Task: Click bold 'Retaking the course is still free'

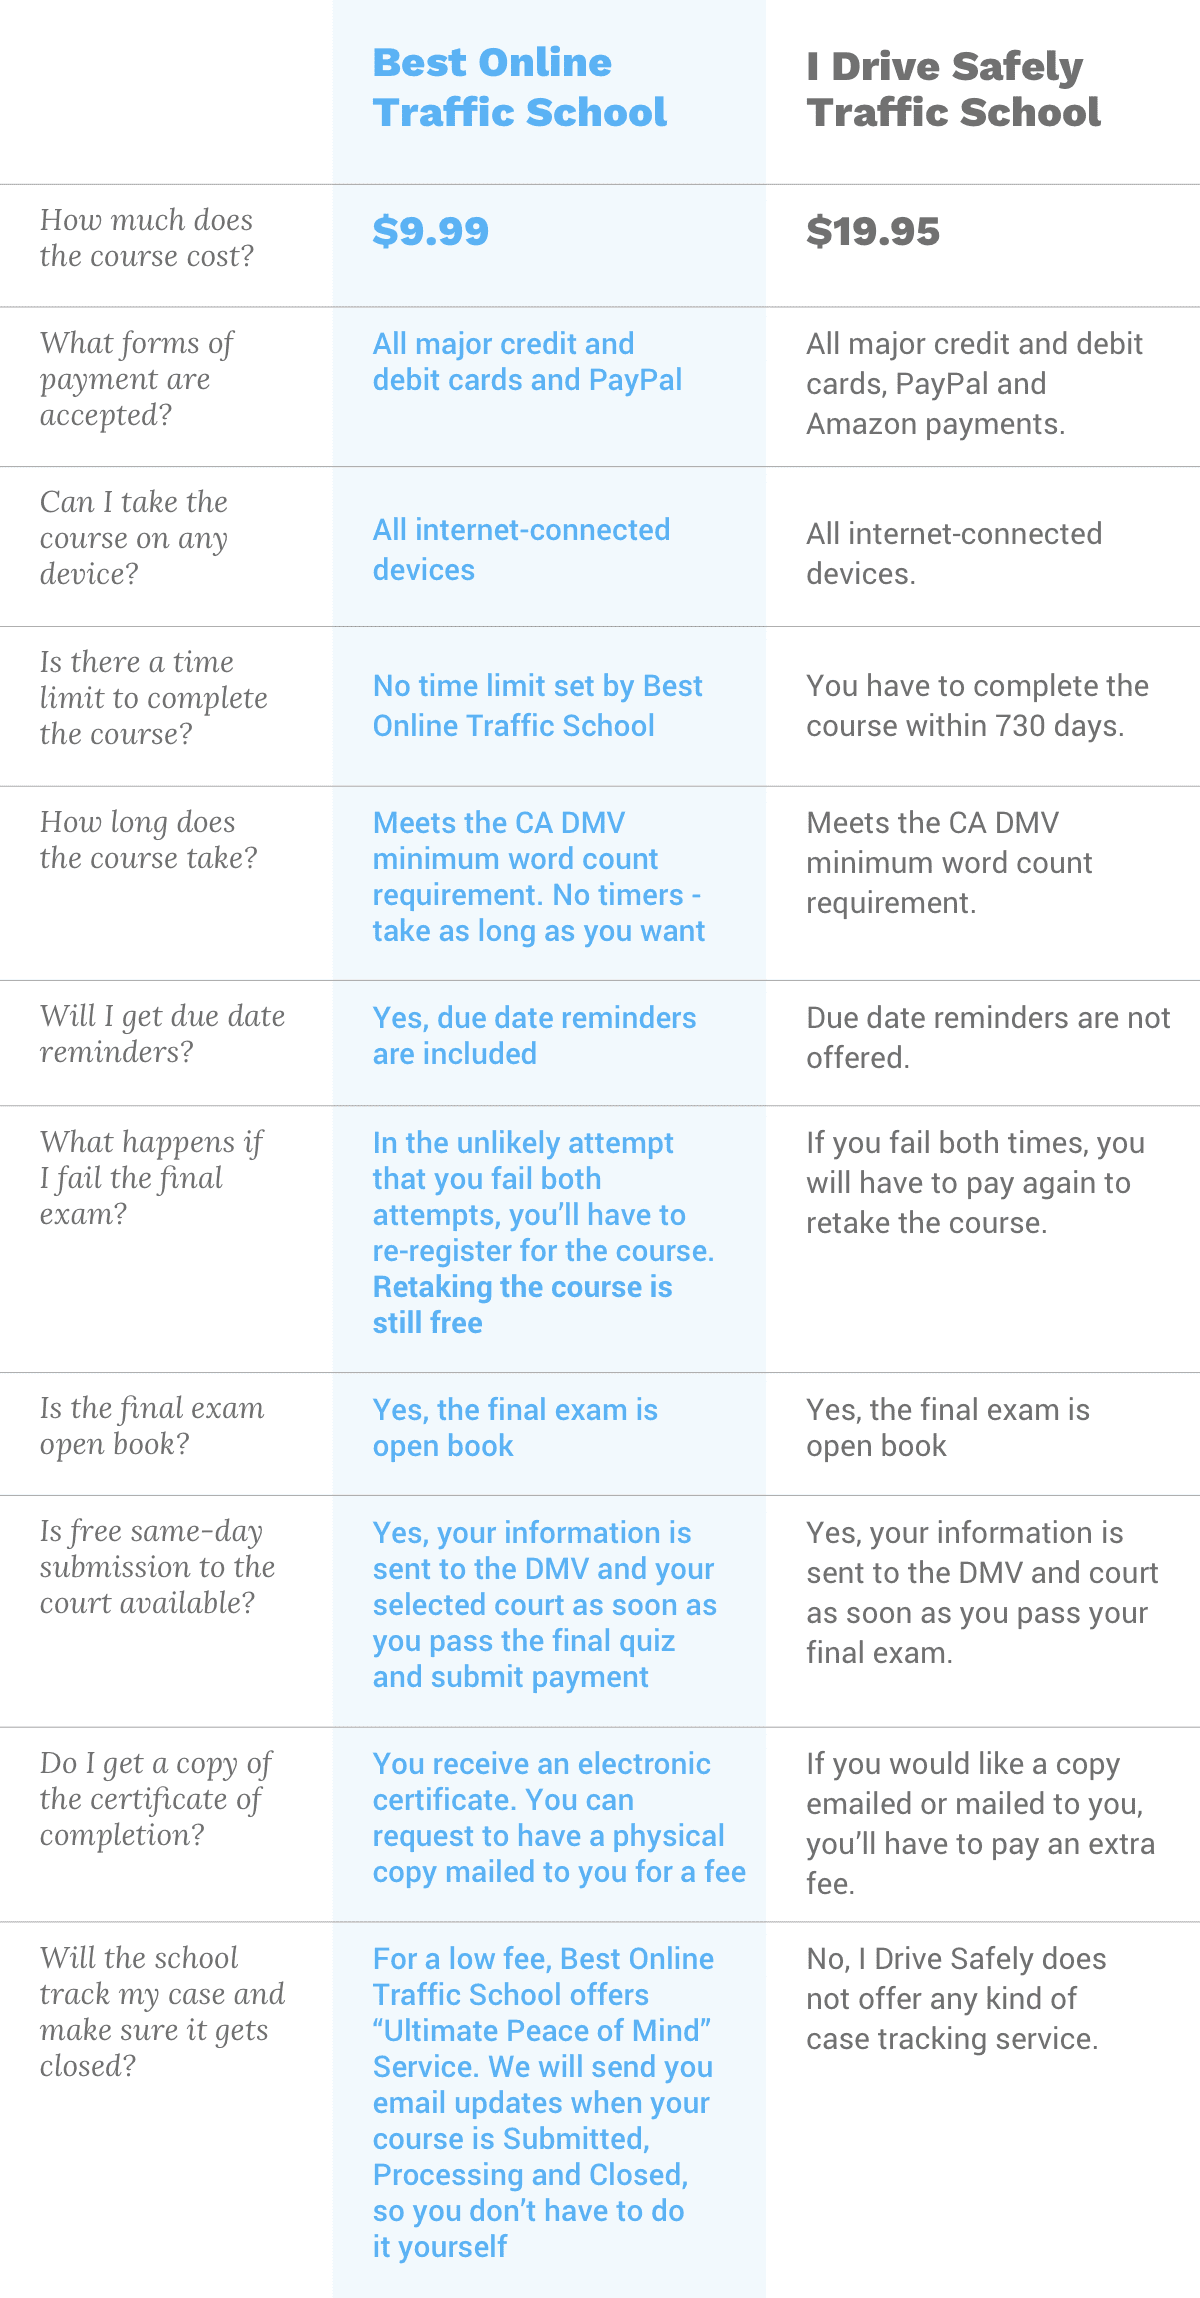Action: (x=522, y=1304)
